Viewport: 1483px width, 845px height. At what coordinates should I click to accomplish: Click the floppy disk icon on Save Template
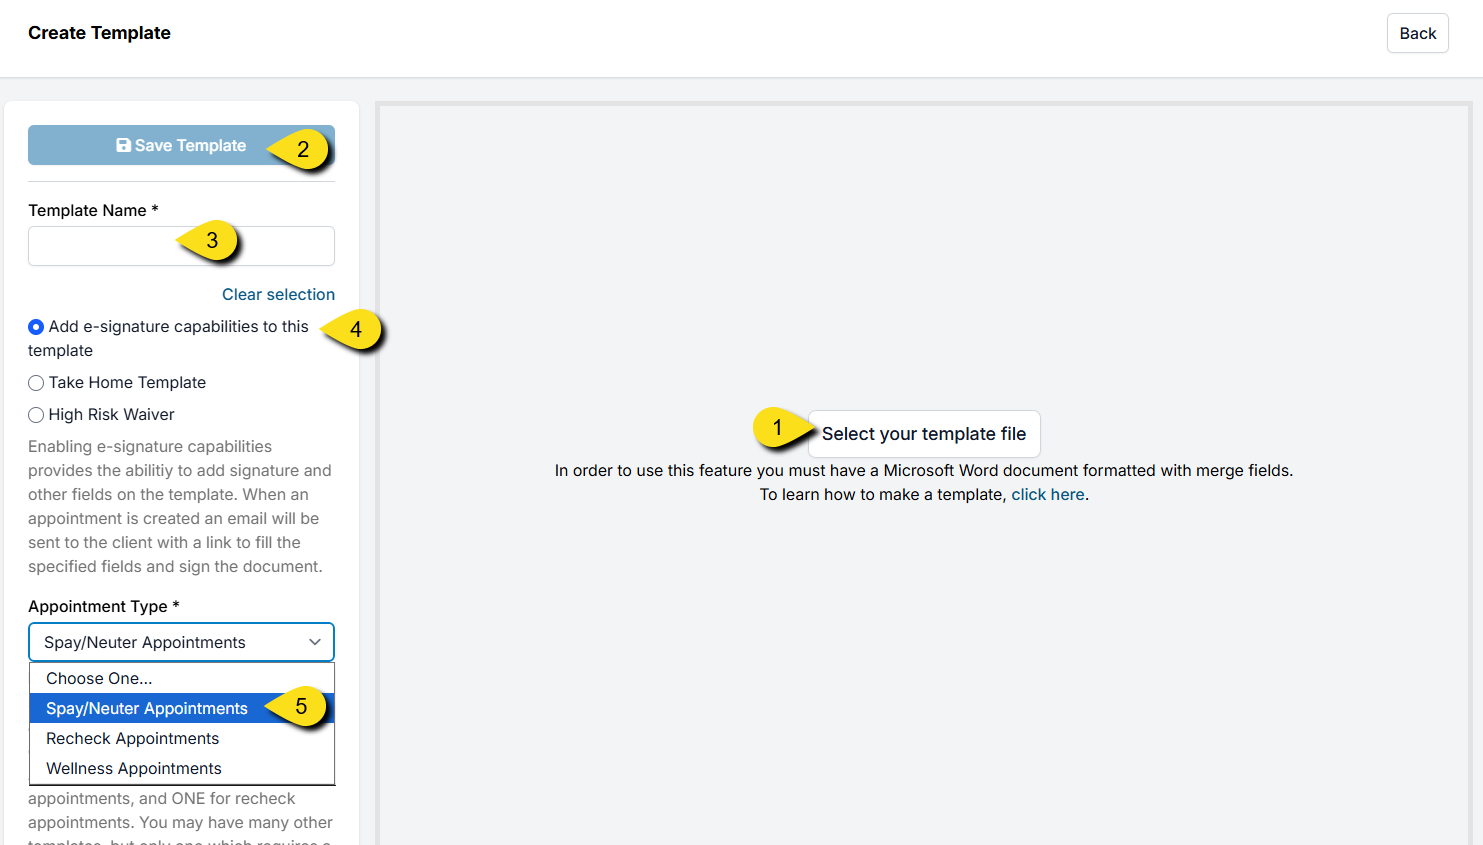pyautogui.click(x=123, y=145)
